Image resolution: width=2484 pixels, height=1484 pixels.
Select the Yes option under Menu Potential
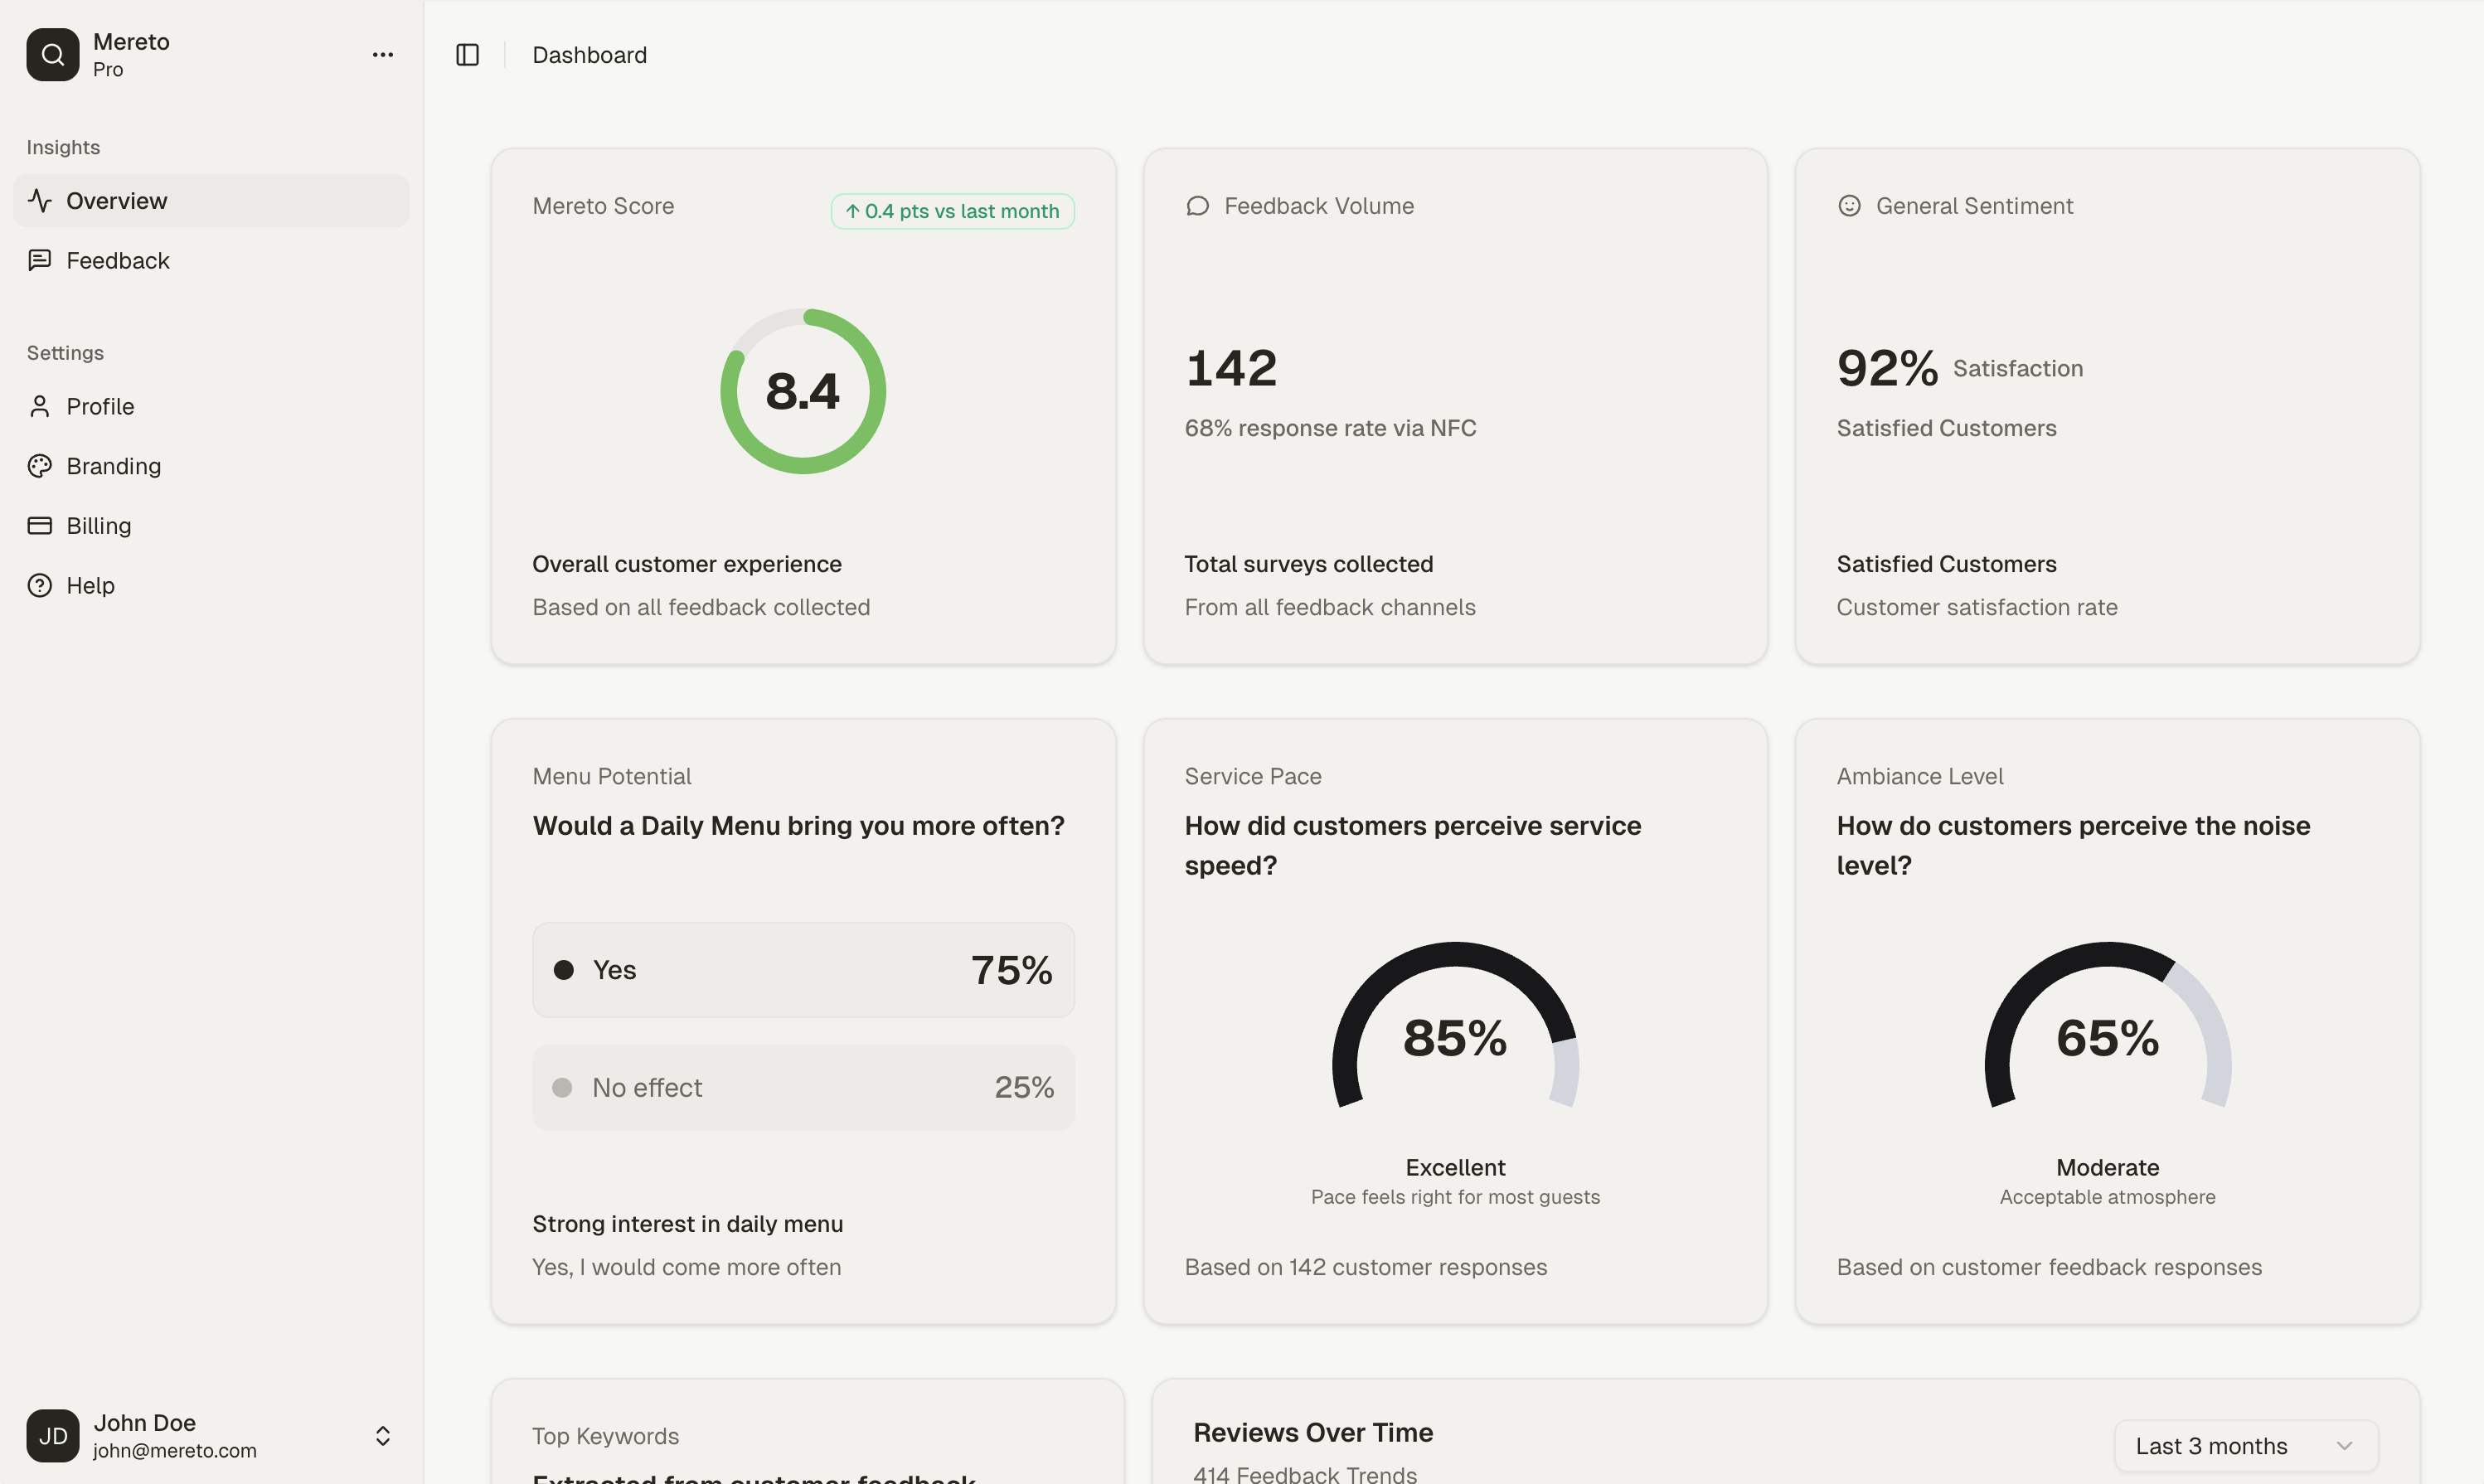click(x=803, y=969)
